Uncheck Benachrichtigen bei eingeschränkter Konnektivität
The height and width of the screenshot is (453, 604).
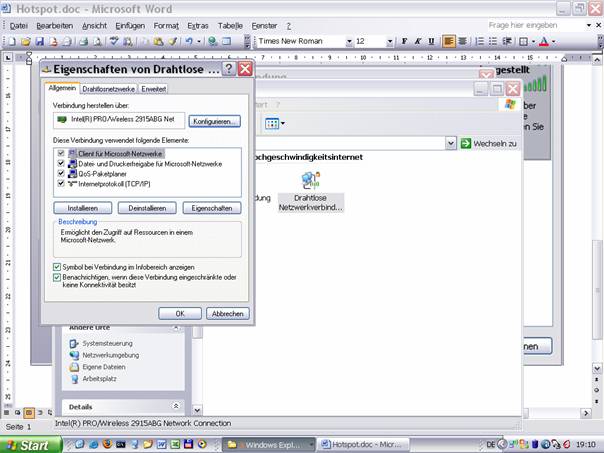(x=57, y=277)
